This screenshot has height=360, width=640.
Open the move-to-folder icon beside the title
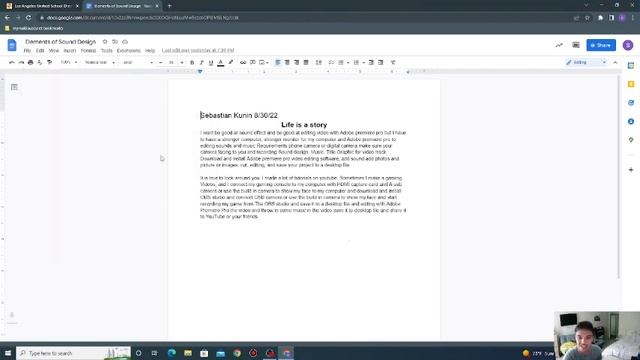[115, 42]
